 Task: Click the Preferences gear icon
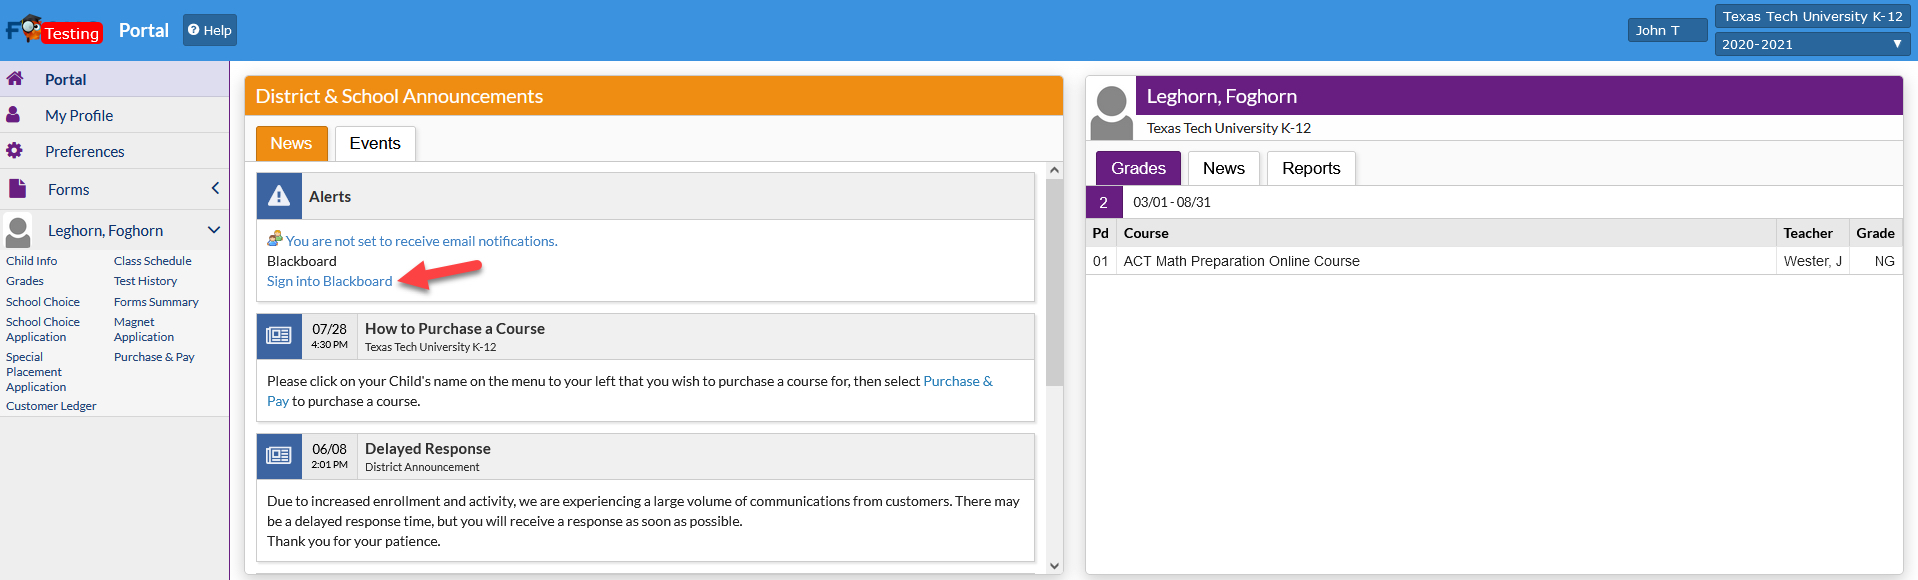pyautogui.click(x=14, y=151)
